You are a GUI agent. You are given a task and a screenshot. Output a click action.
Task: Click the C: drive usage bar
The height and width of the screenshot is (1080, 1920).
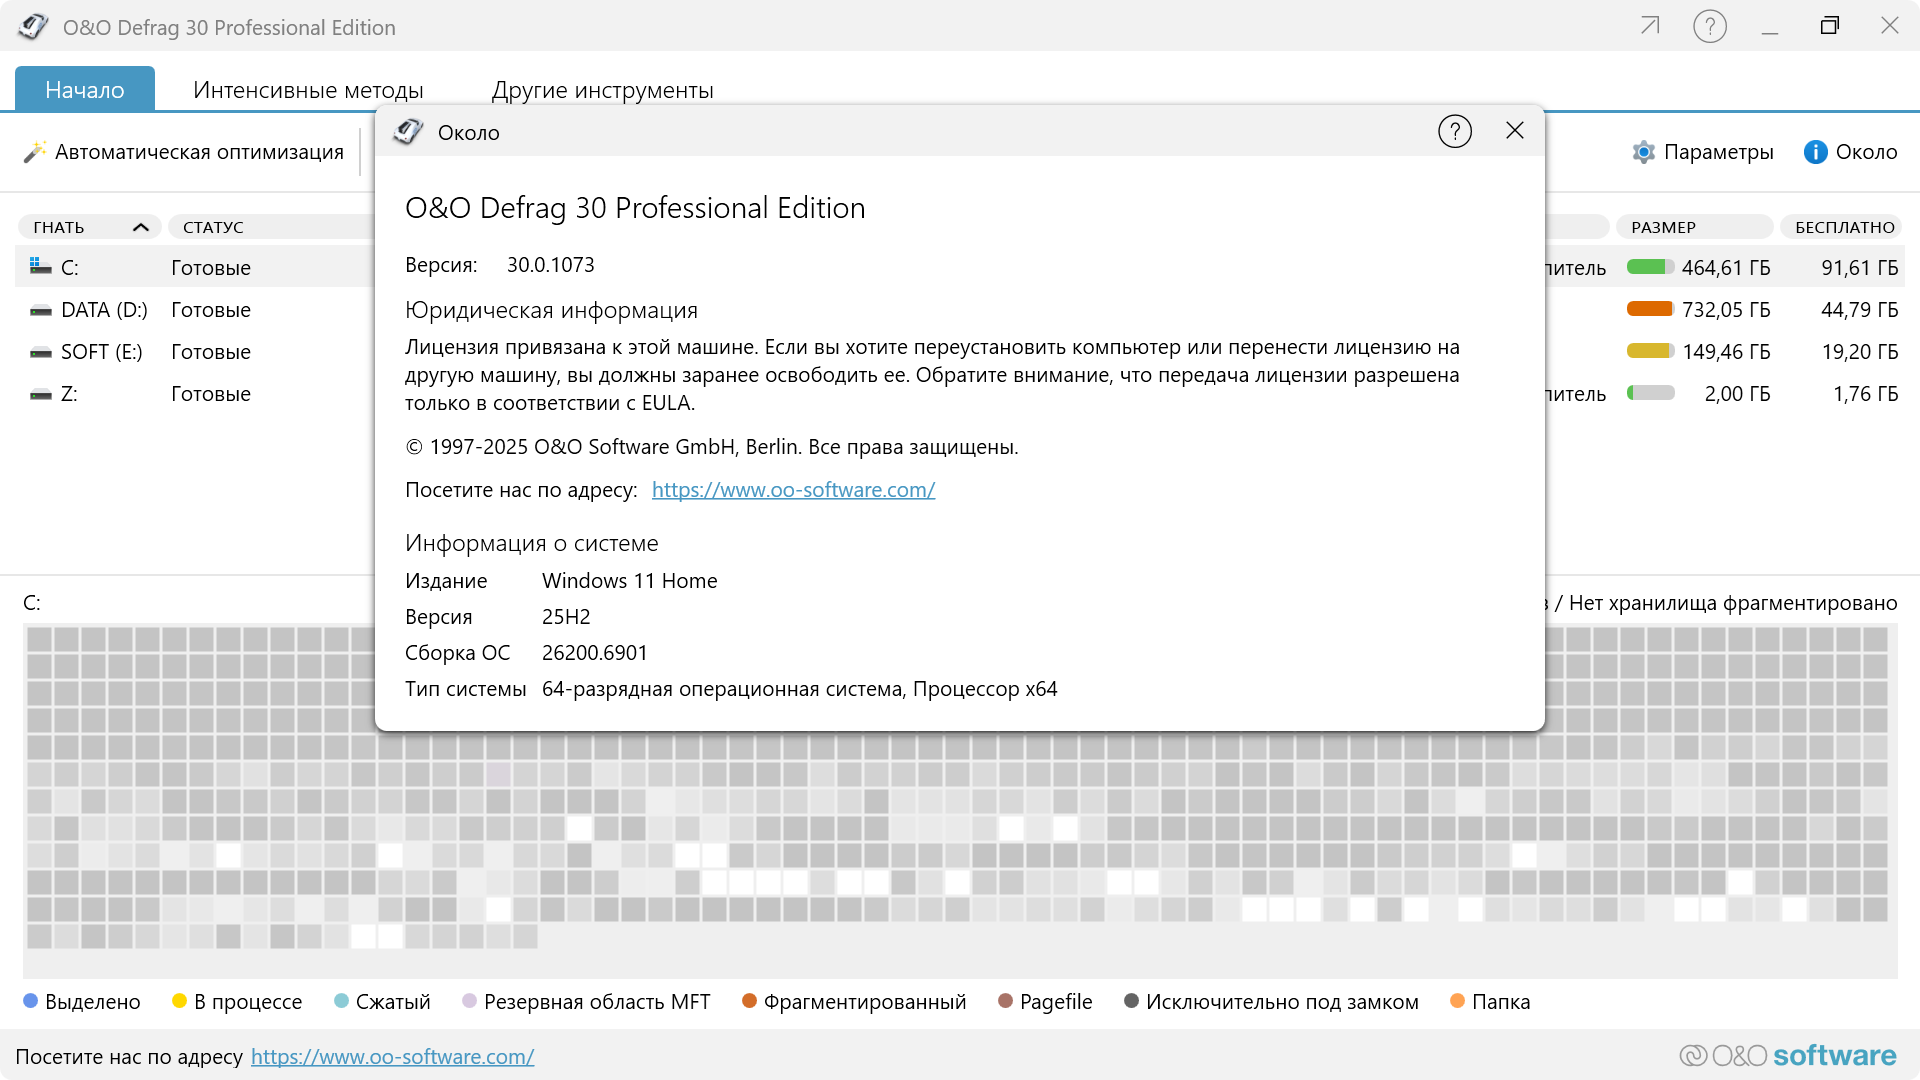(1650, 267)
